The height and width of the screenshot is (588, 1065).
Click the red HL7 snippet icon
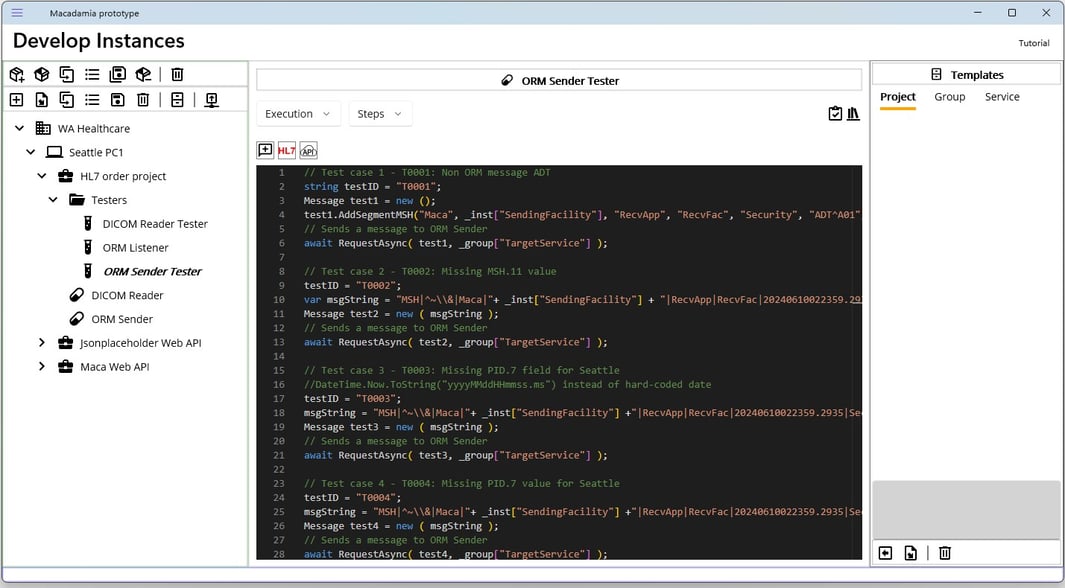[x=287, y=150]
